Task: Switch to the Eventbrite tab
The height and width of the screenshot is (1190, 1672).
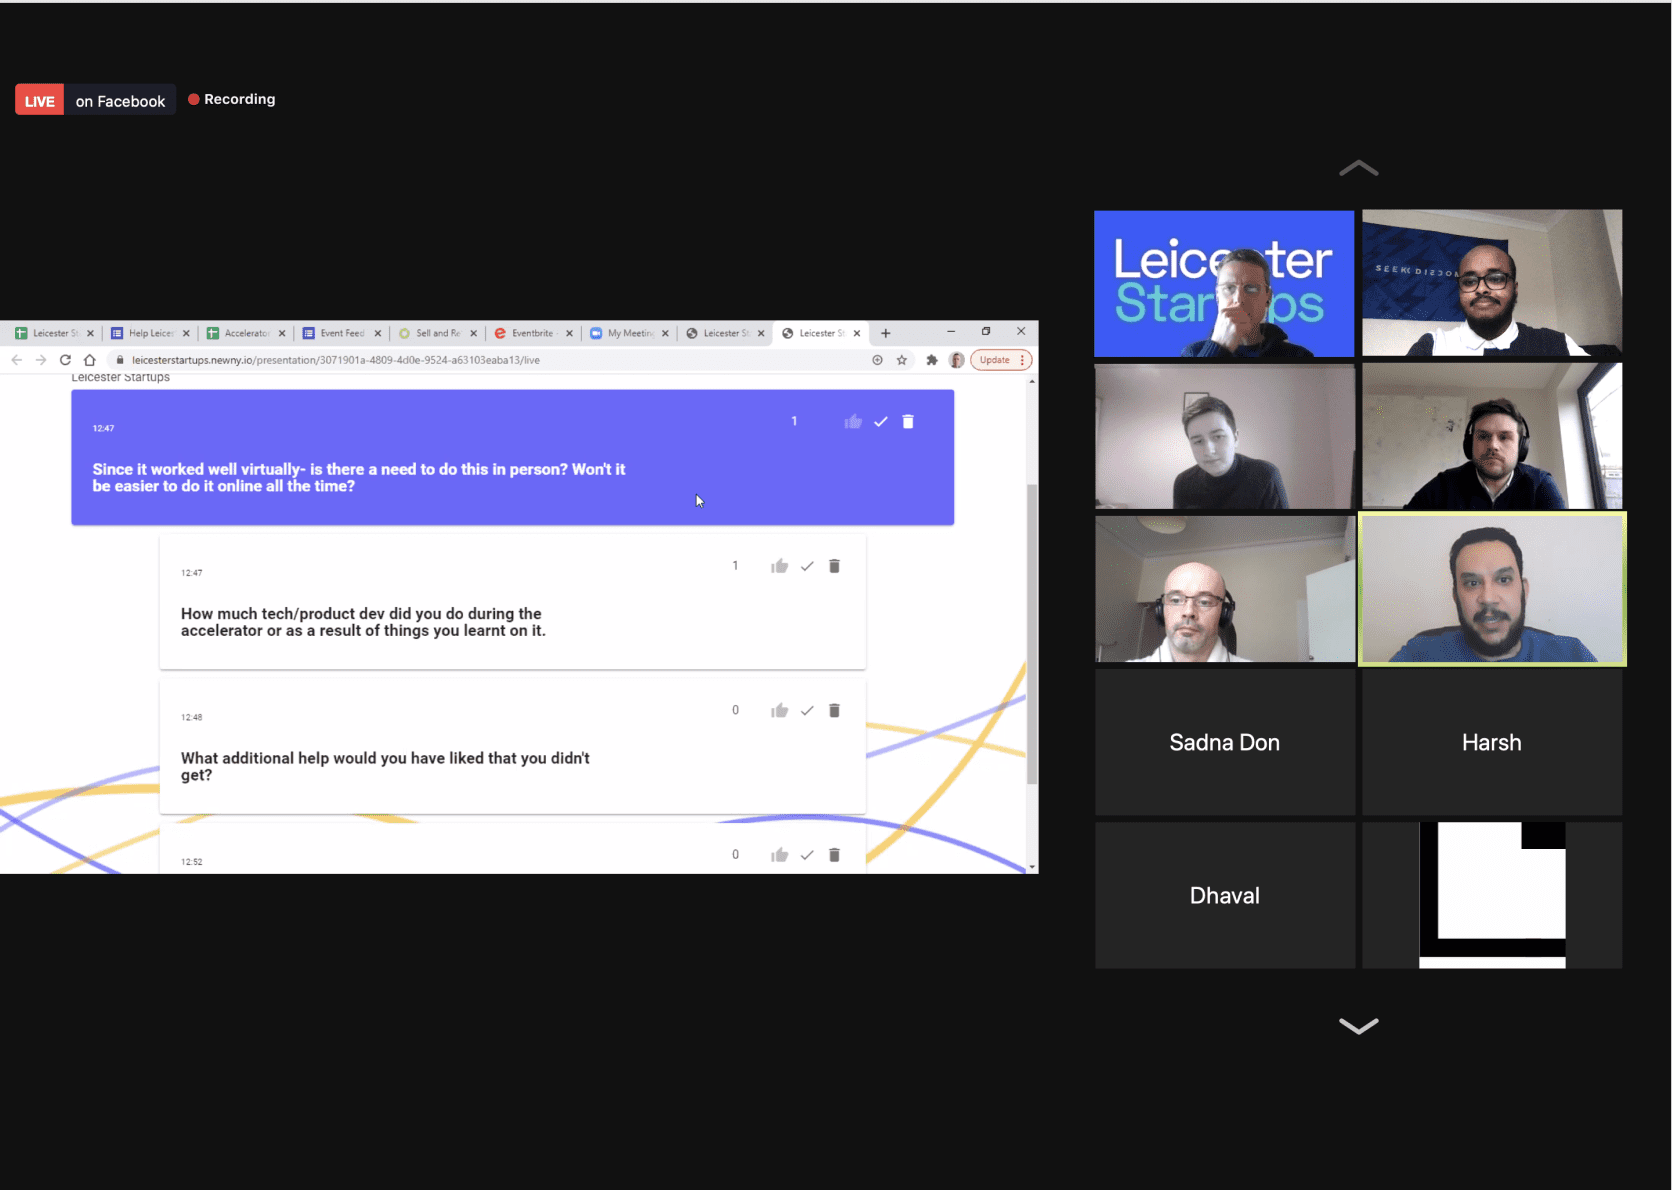Action: tap(533, 333)
